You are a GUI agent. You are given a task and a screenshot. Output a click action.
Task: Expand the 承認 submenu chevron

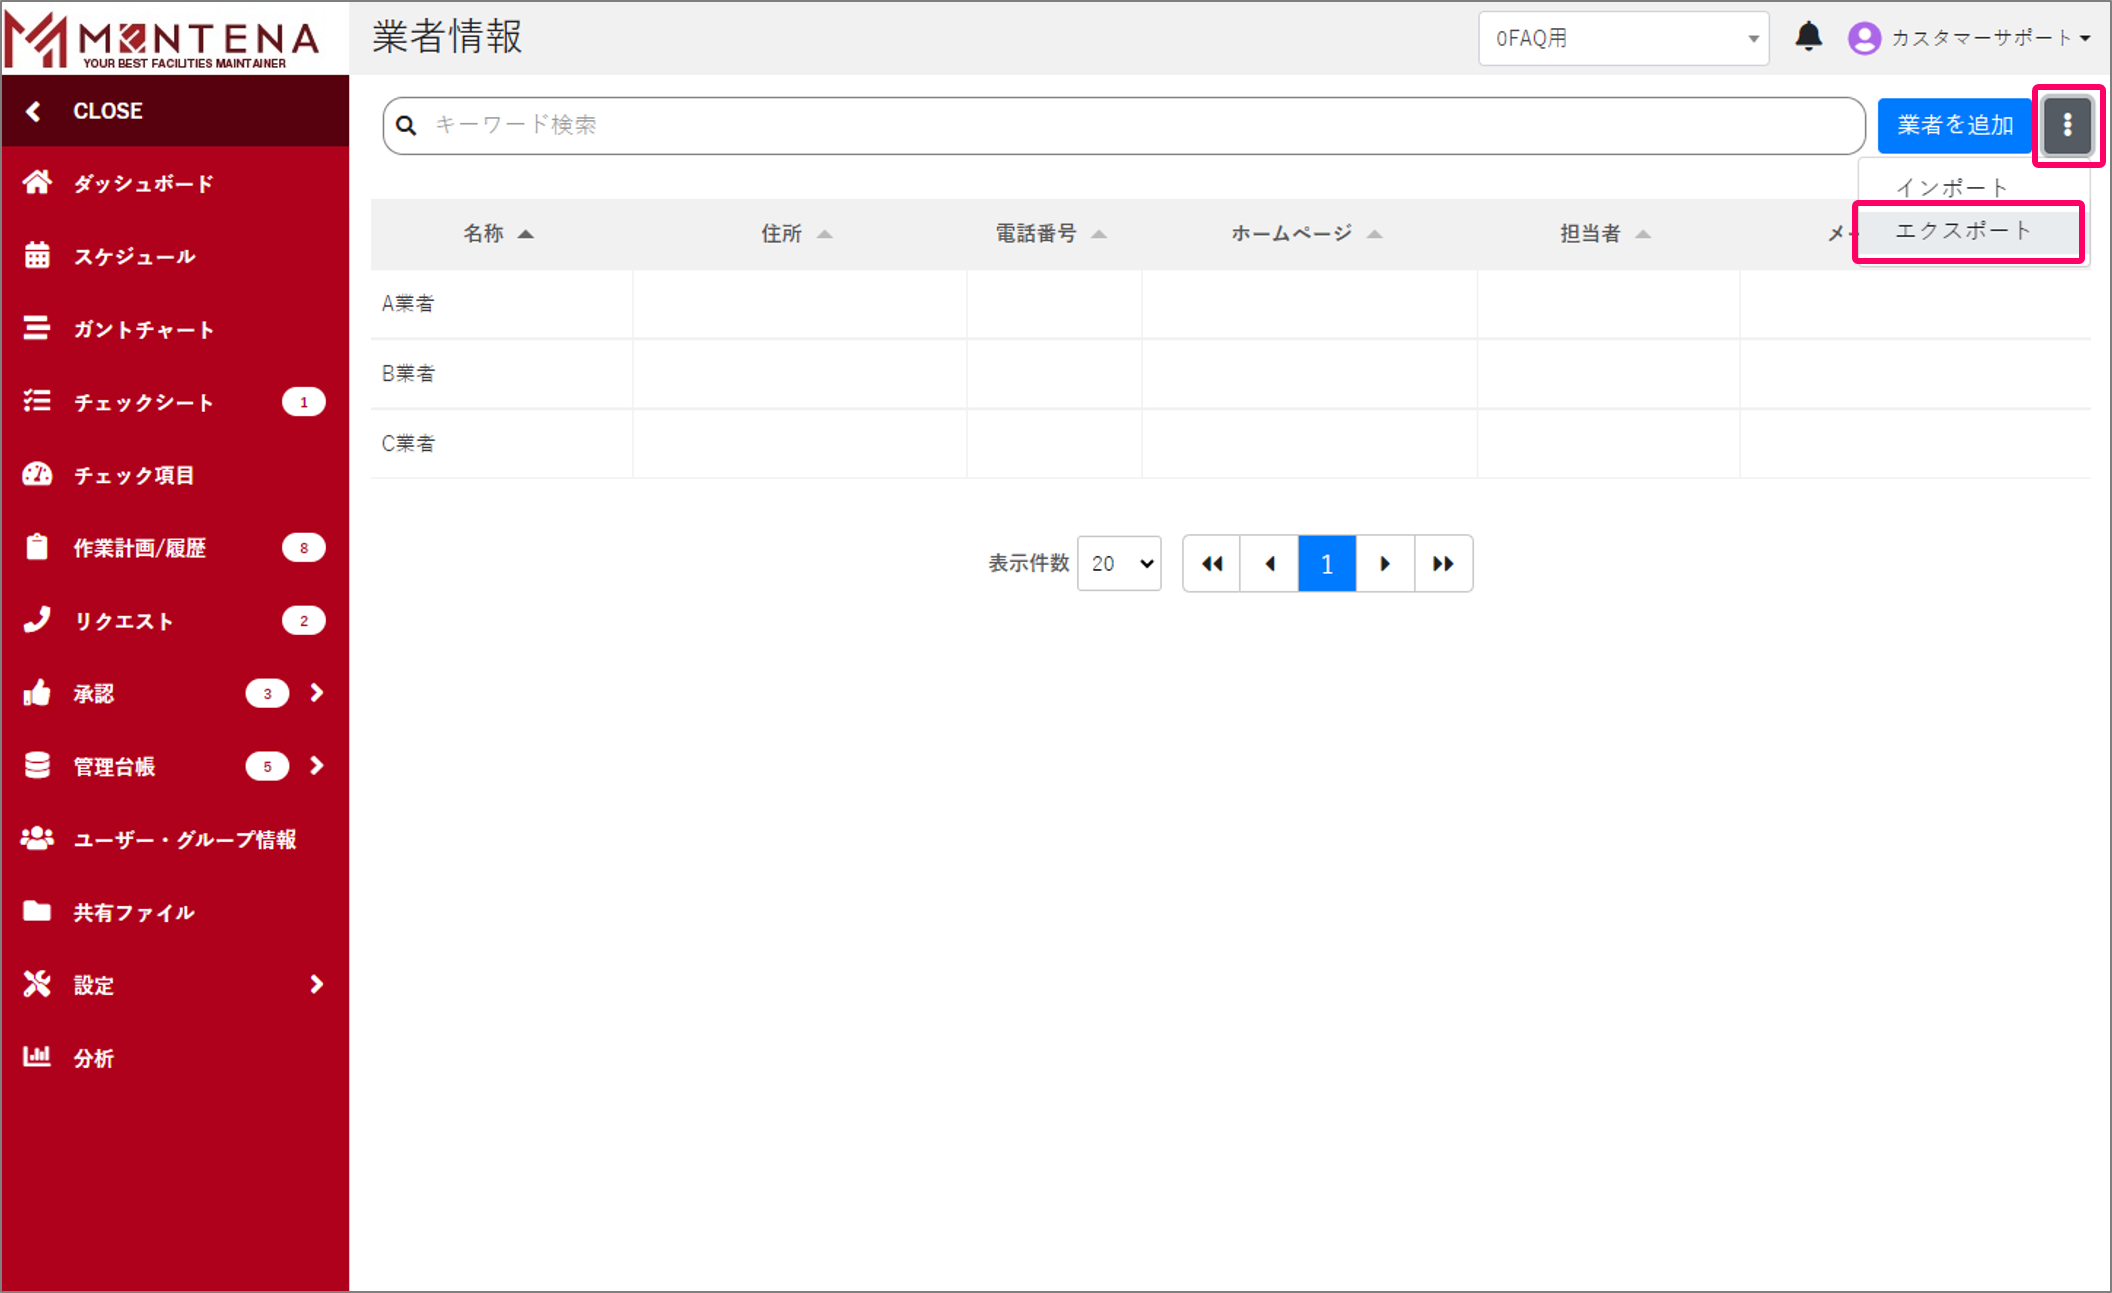(317, 693)
